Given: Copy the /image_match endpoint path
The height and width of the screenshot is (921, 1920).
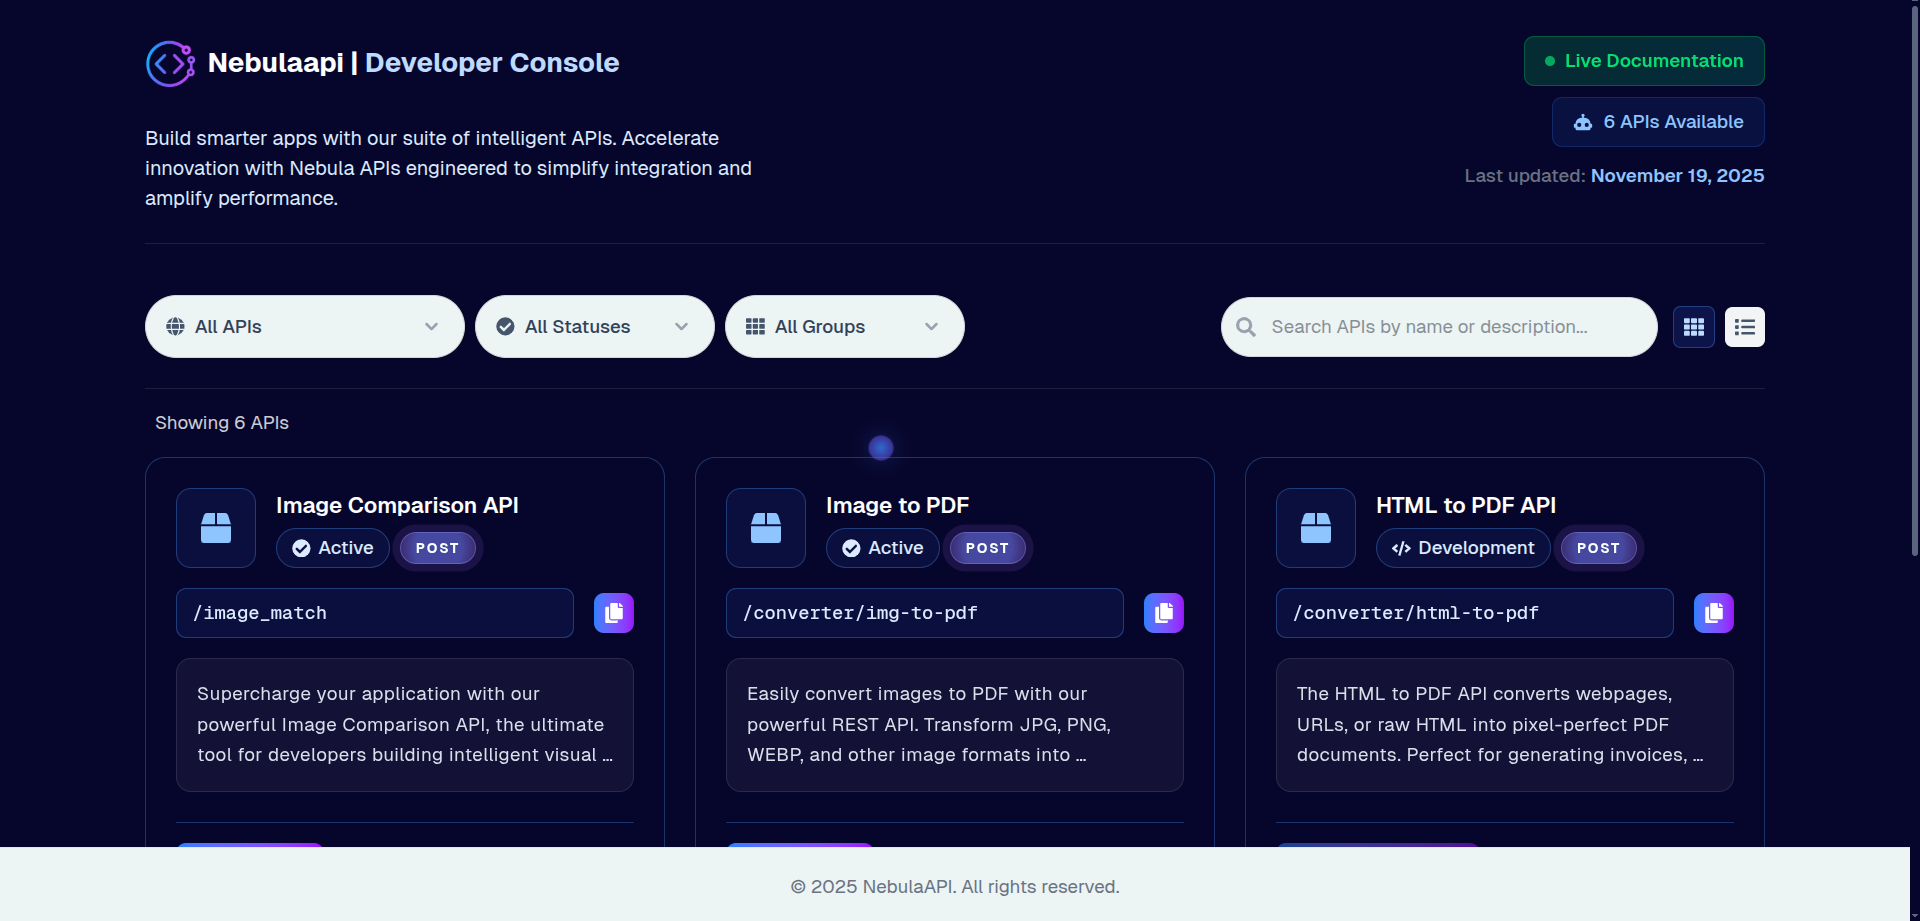Looking at the screenshot, I should coord(613,613).
